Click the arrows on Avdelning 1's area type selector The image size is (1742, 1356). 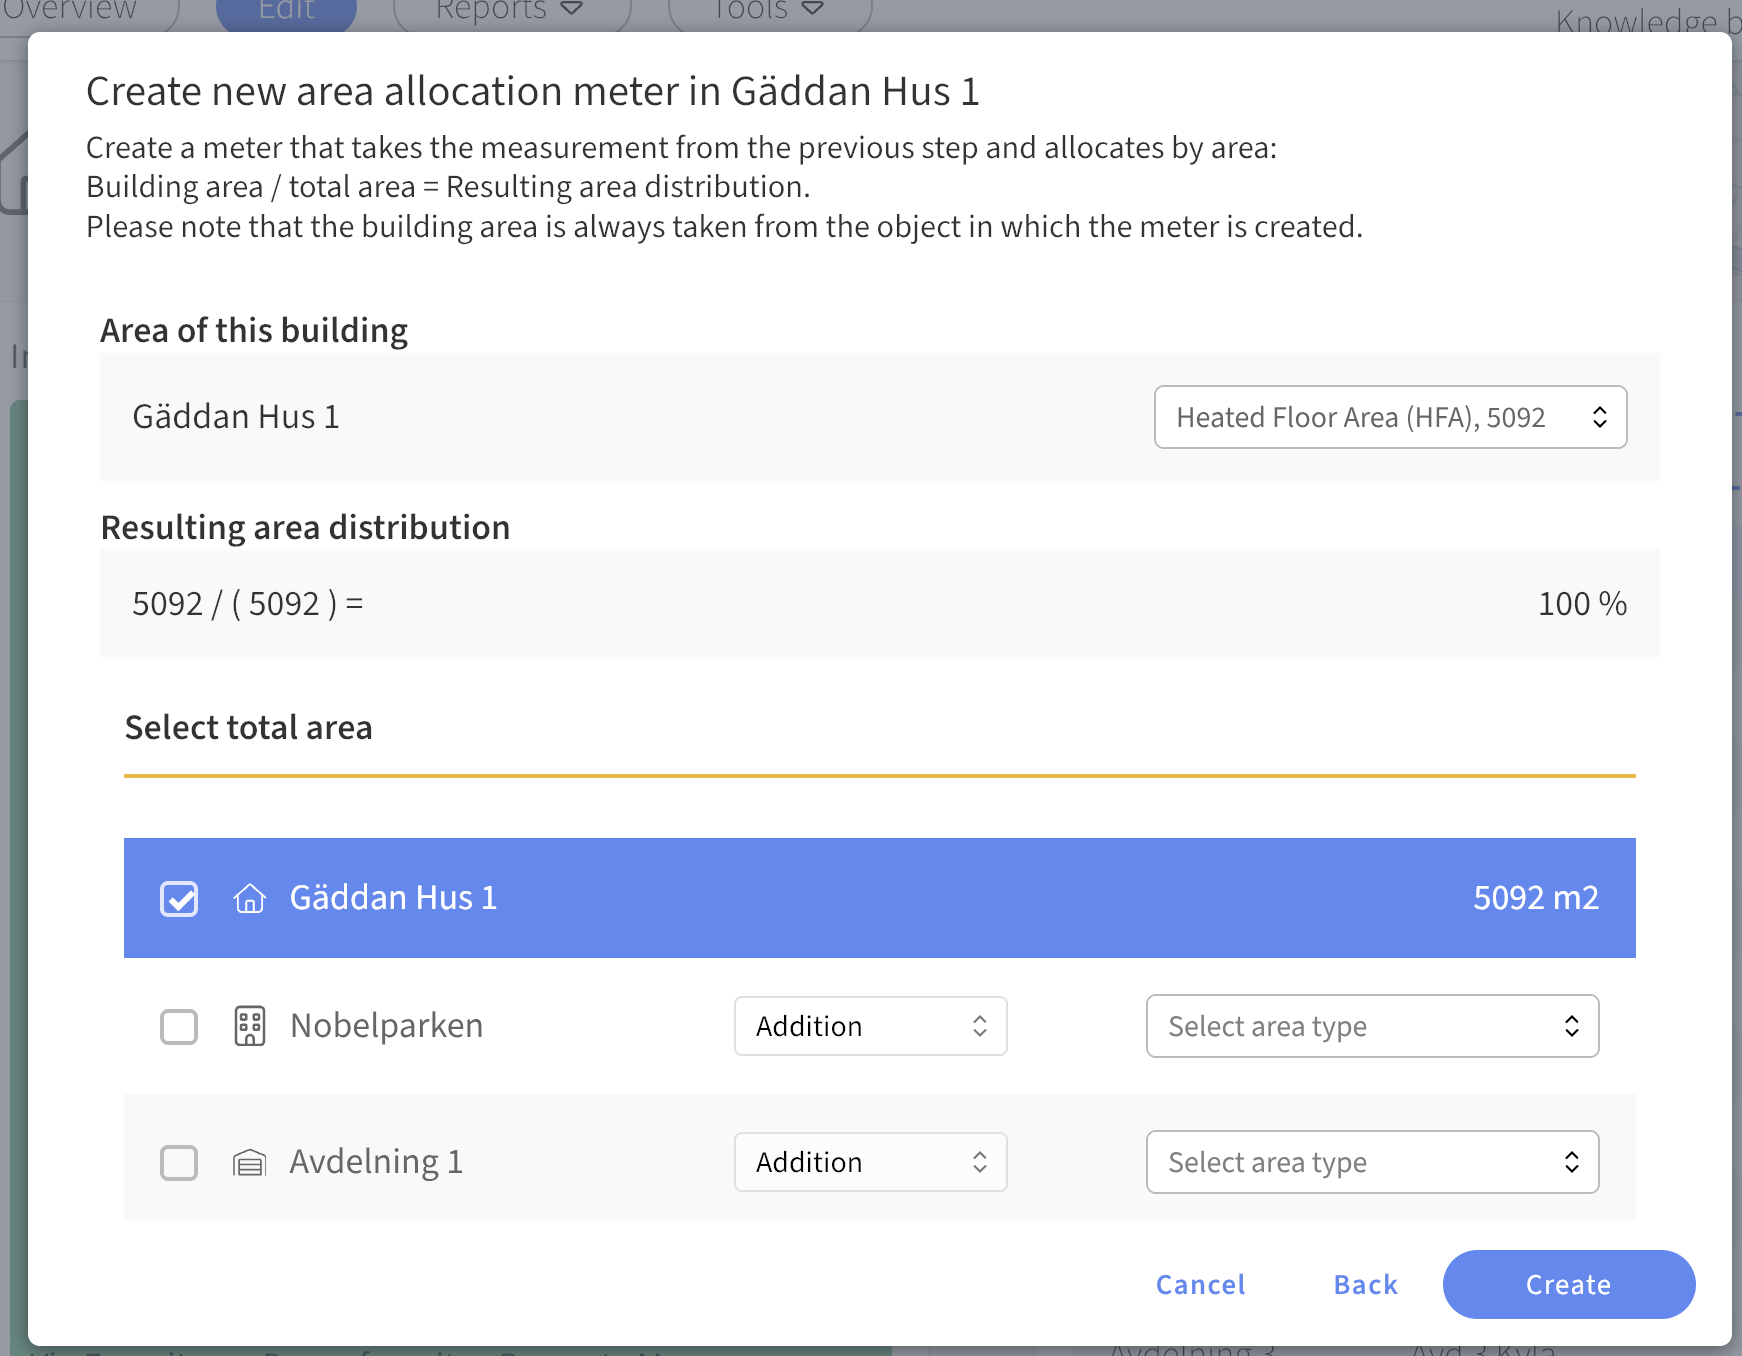click(x=1571, y=1162)
